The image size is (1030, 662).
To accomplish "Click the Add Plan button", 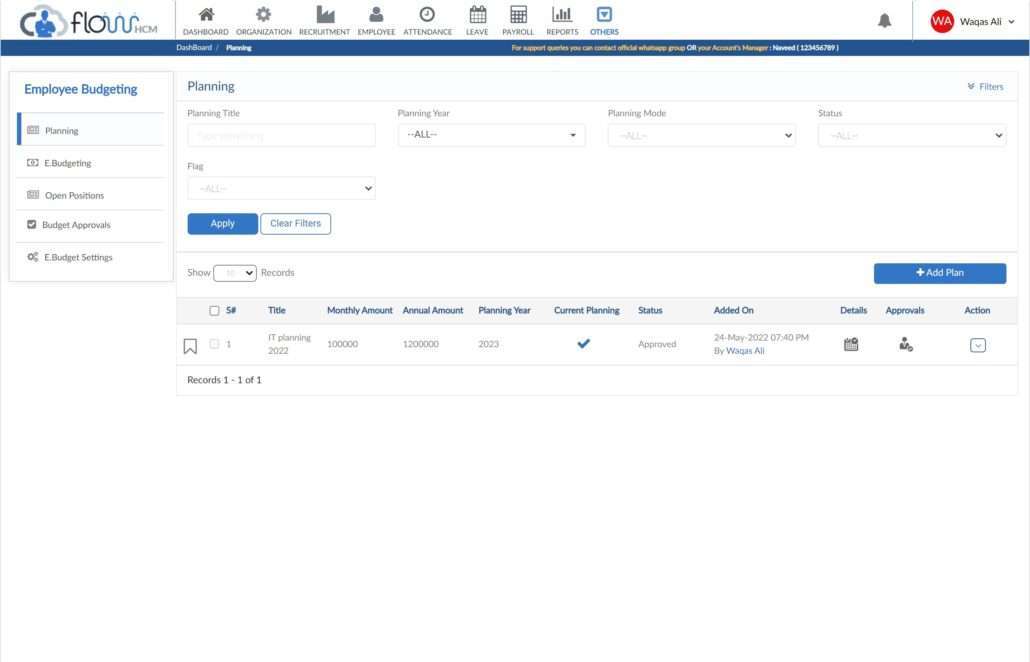I will pos(940,272).
